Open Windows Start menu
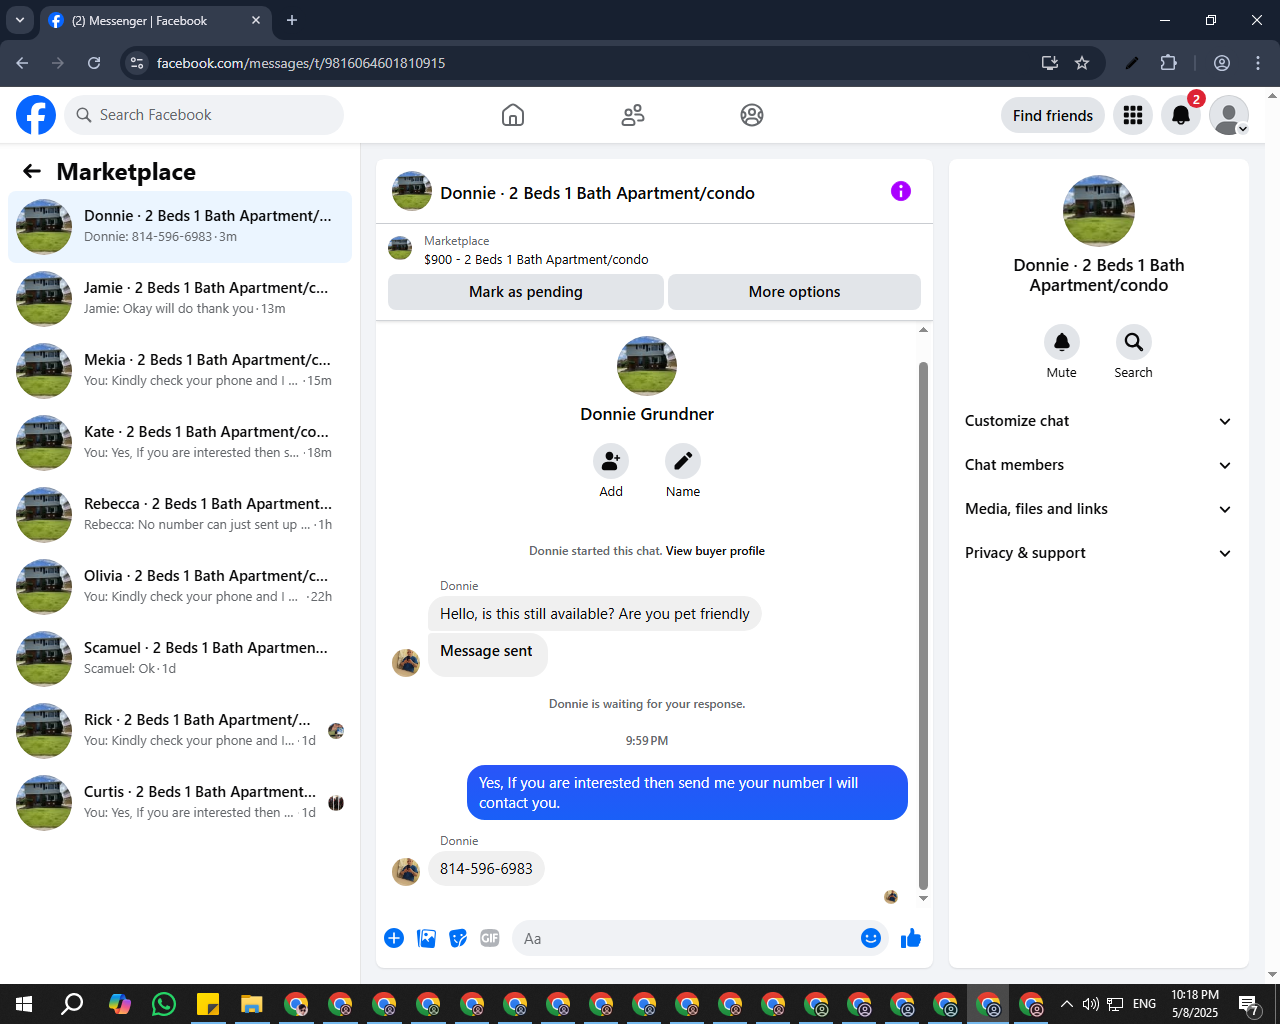 click(x=24, y=1004)
